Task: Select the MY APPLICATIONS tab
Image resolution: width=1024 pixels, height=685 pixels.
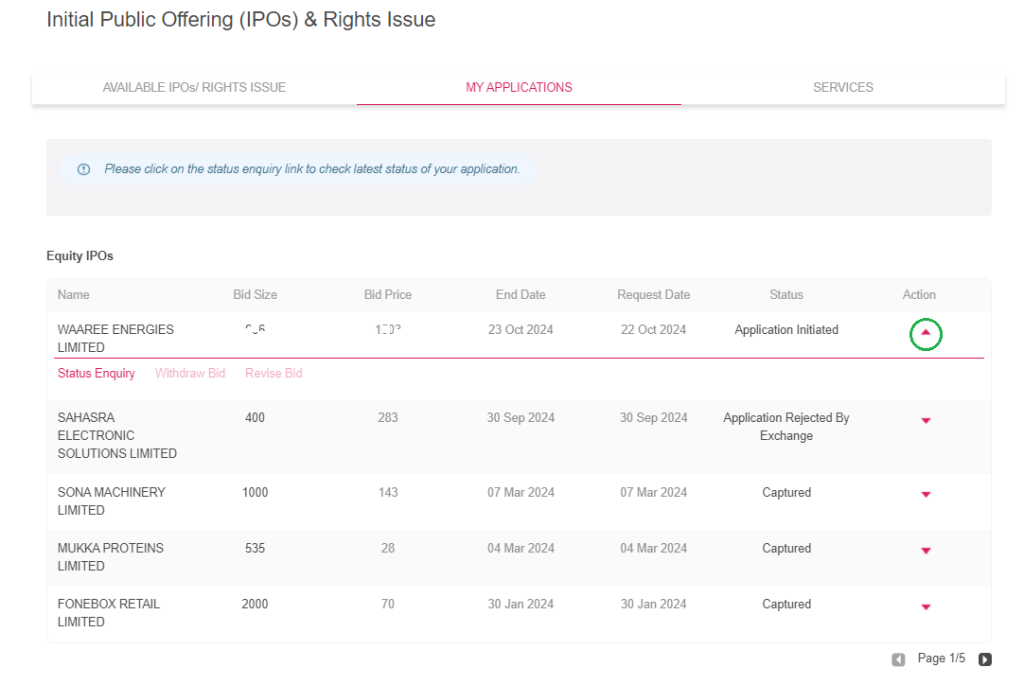Action: click(519, 87)
